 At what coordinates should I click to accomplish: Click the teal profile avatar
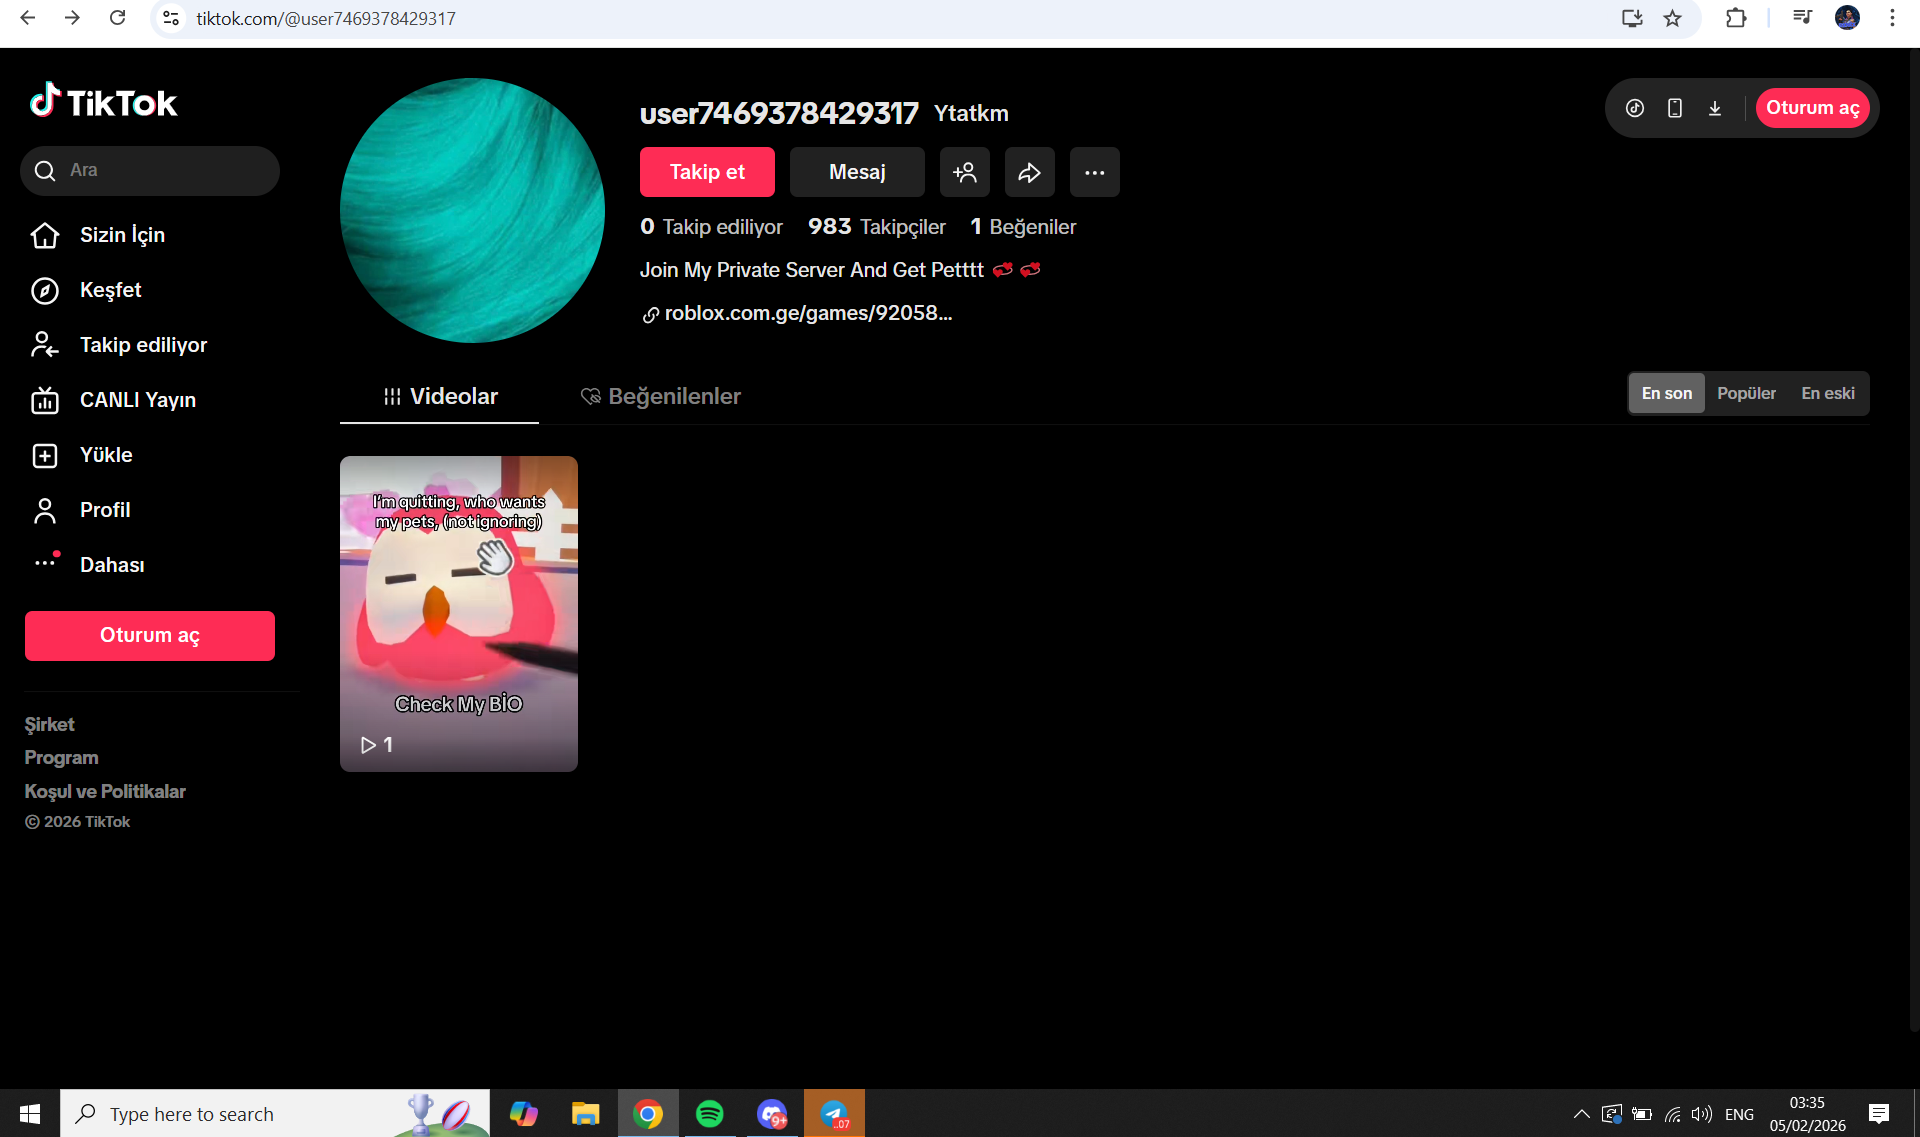[x=472, y=211]
